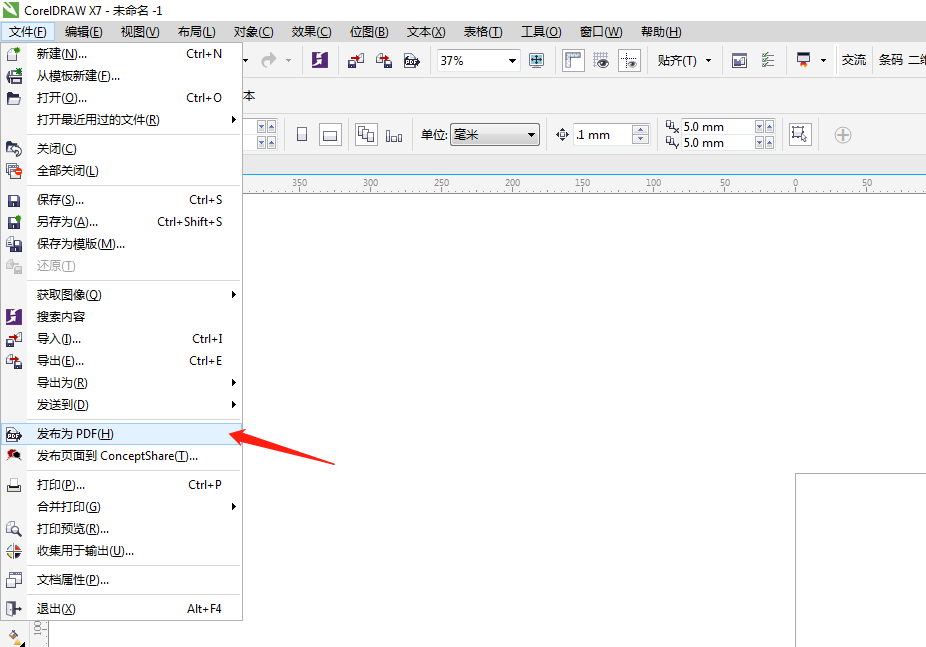Select landscape page orientation icon
The width and height of the screenshot is (926, 647).
pyautogui.click(x=330, y=135)
